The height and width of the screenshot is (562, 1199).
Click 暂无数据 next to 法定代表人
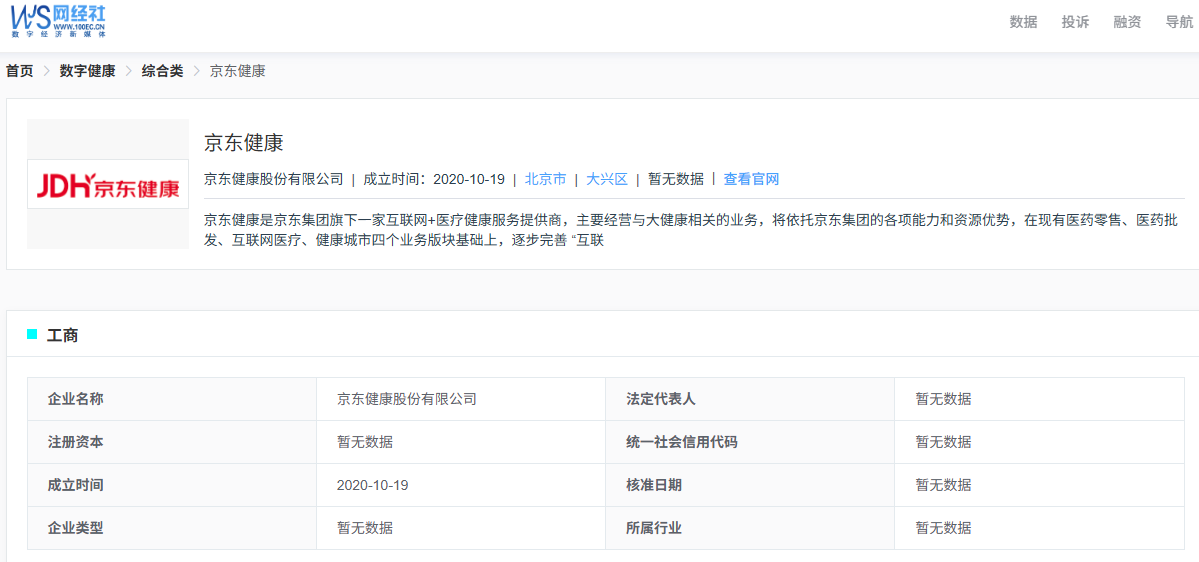pos(944,398)
